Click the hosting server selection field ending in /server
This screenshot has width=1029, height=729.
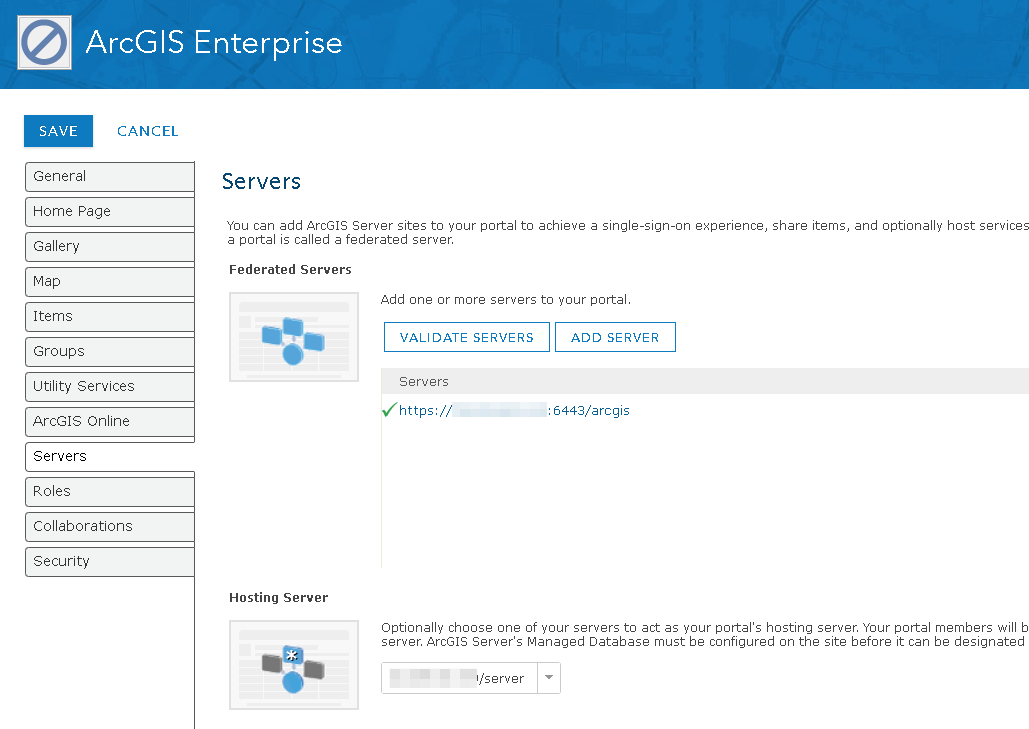coord(459,678)
